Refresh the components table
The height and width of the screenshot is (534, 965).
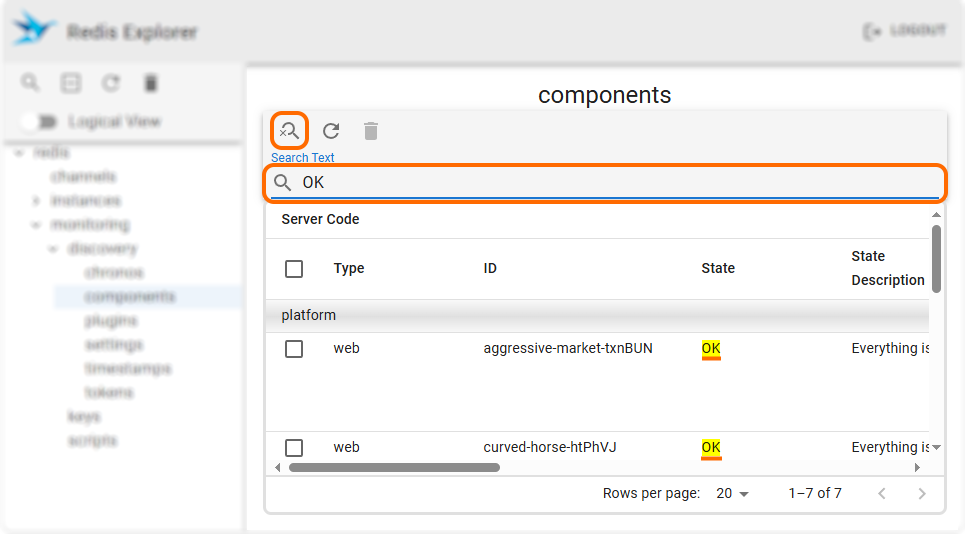331,131
